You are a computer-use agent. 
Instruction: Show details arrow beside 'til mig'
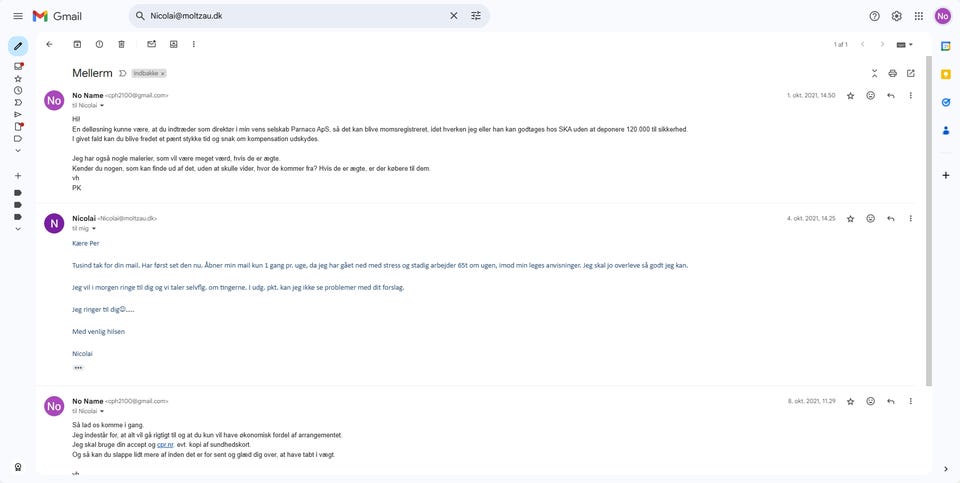[x=94, y=228]
